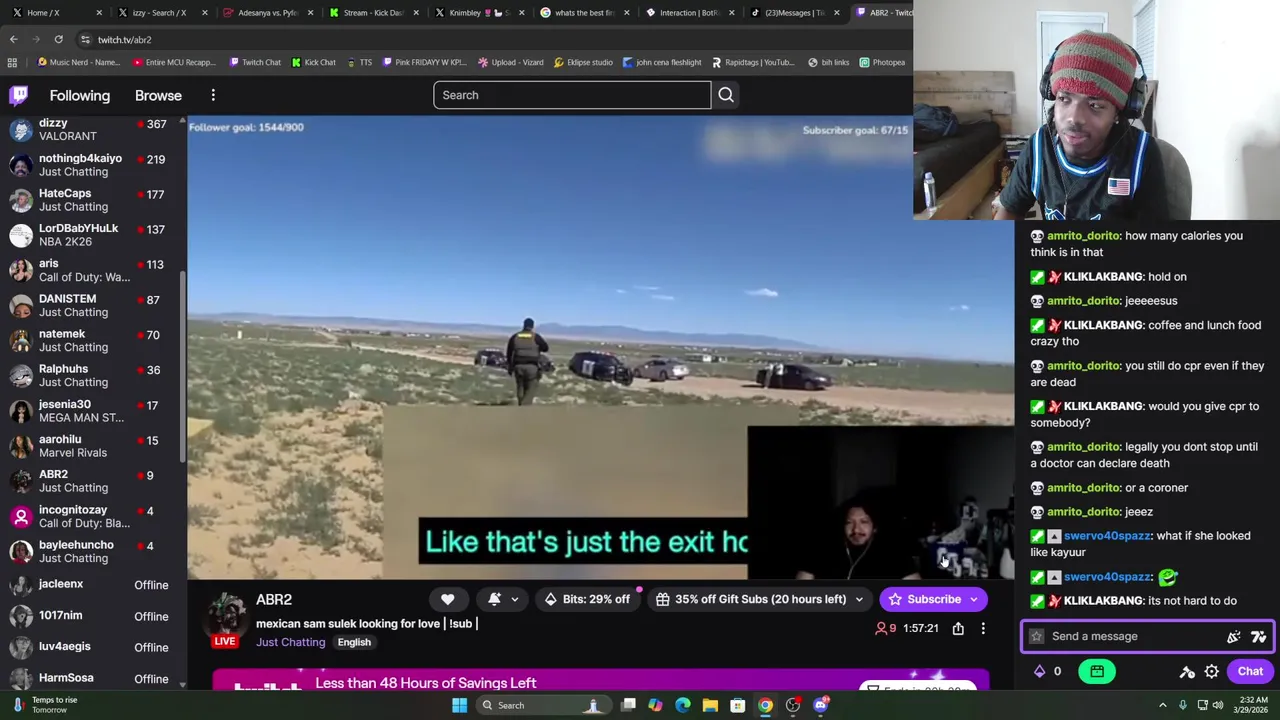Open the stream's more options menu
Viewport: 1280px width, 720px height.
click(983, 628)
